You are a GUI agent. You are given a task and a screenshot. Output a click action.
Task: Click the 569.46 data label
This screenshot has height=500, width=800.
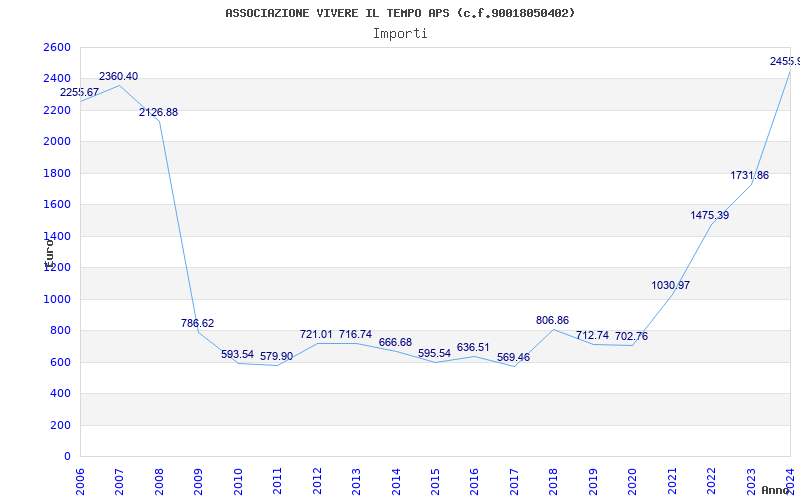513,358
